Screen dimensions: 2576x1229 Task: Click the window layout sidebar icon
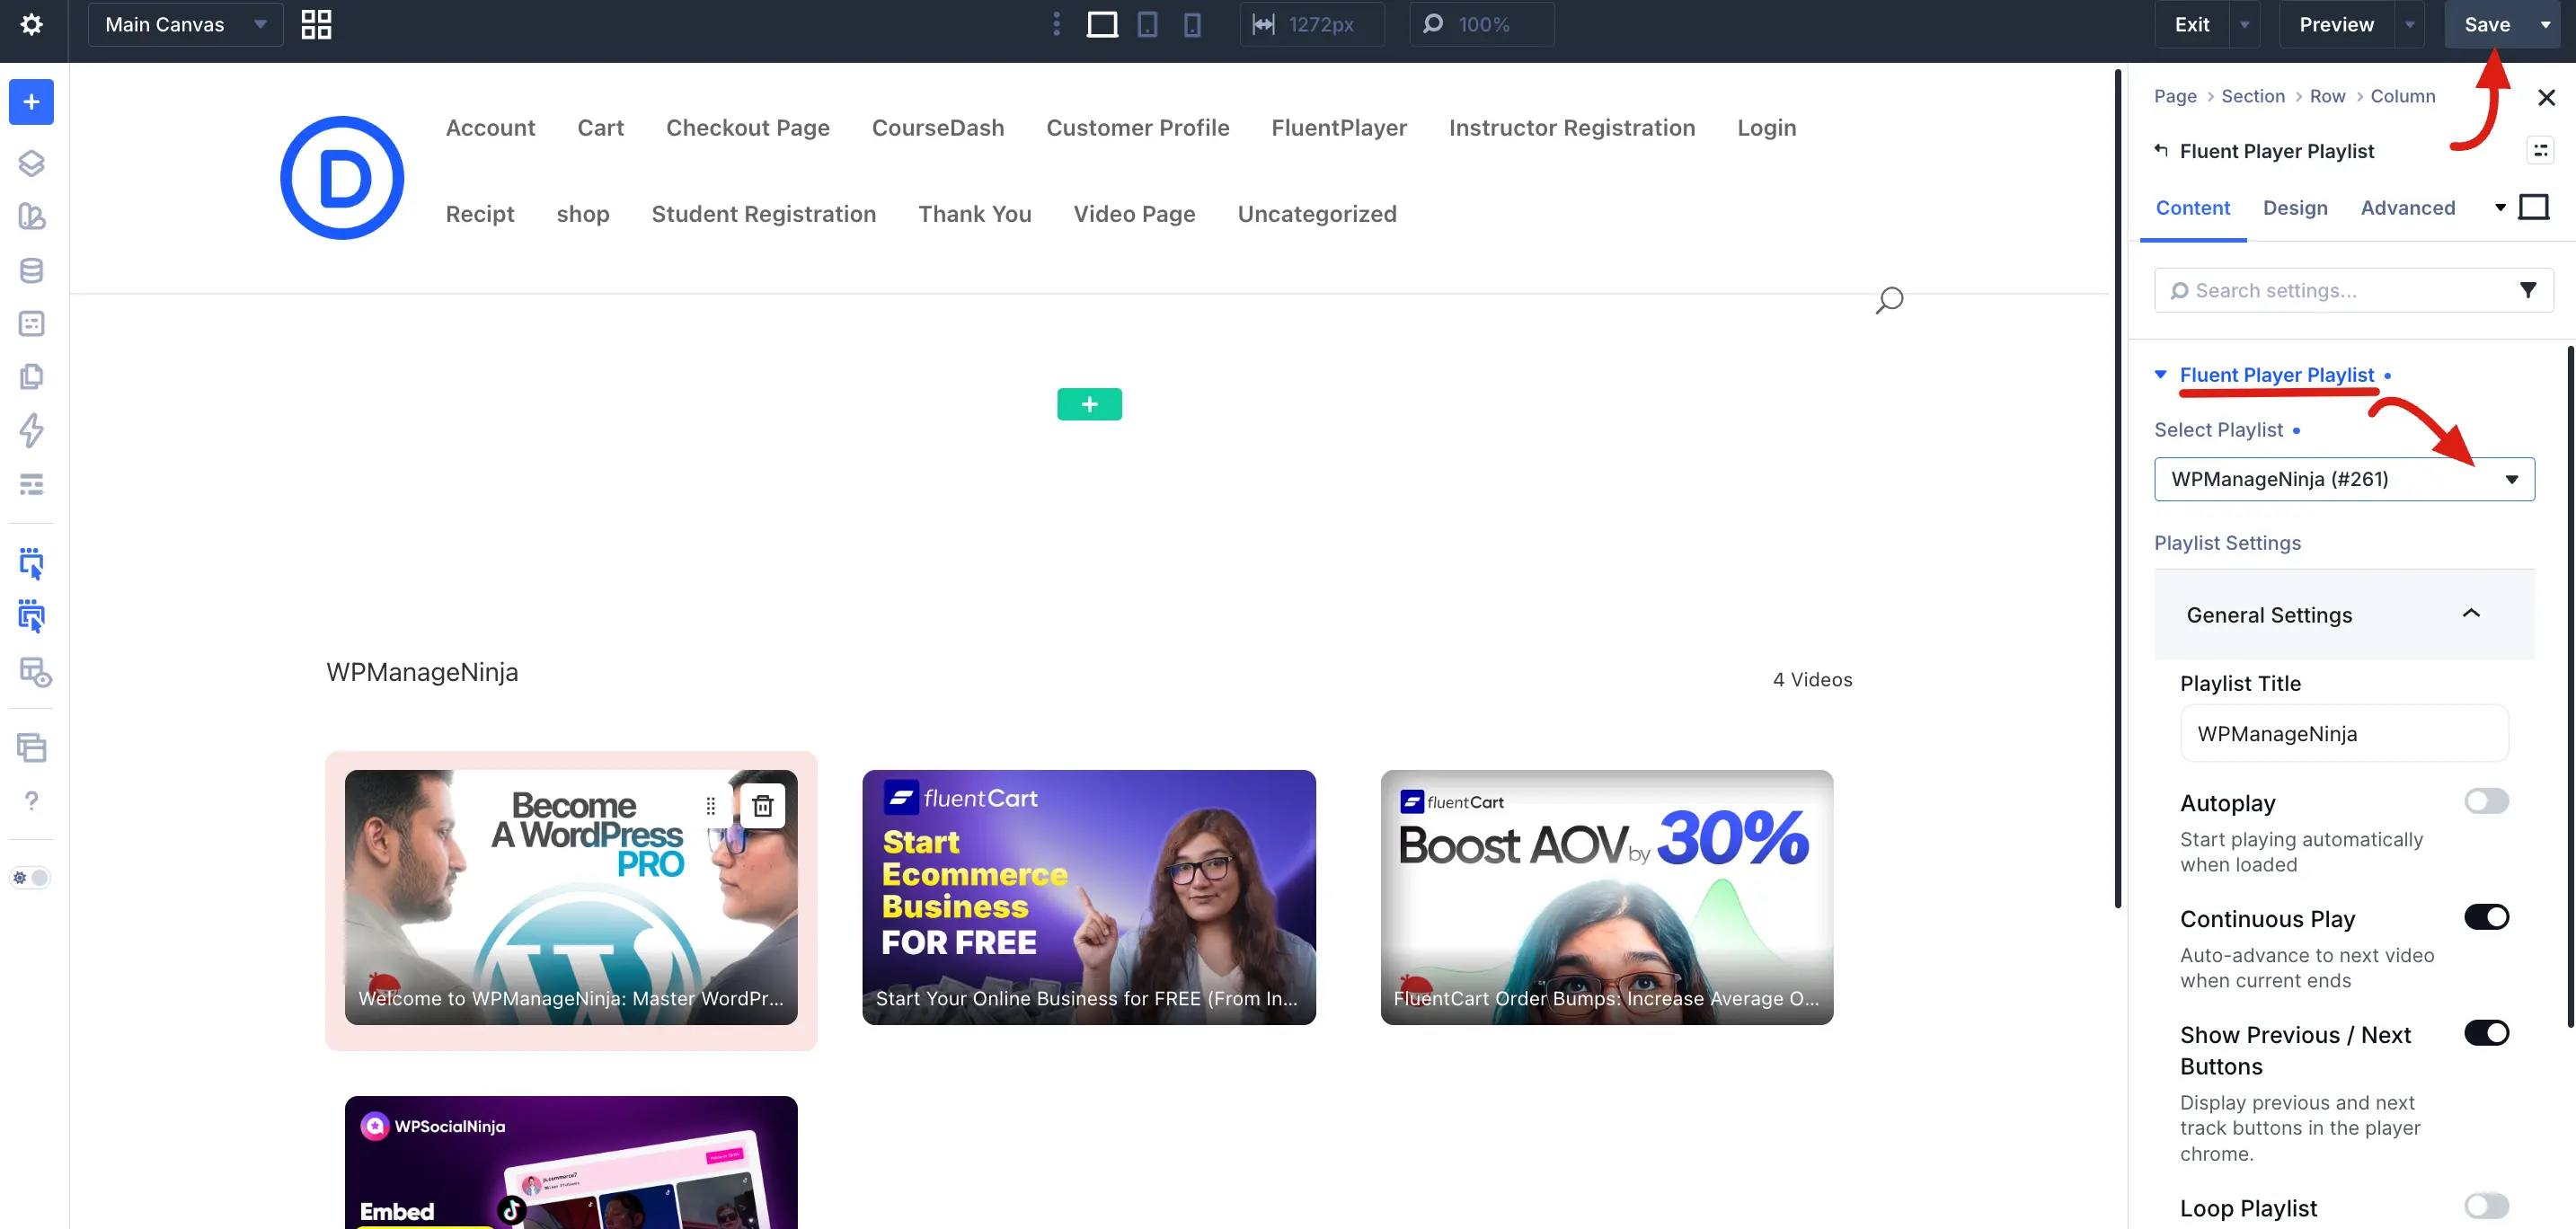click(x=31, y=747)
